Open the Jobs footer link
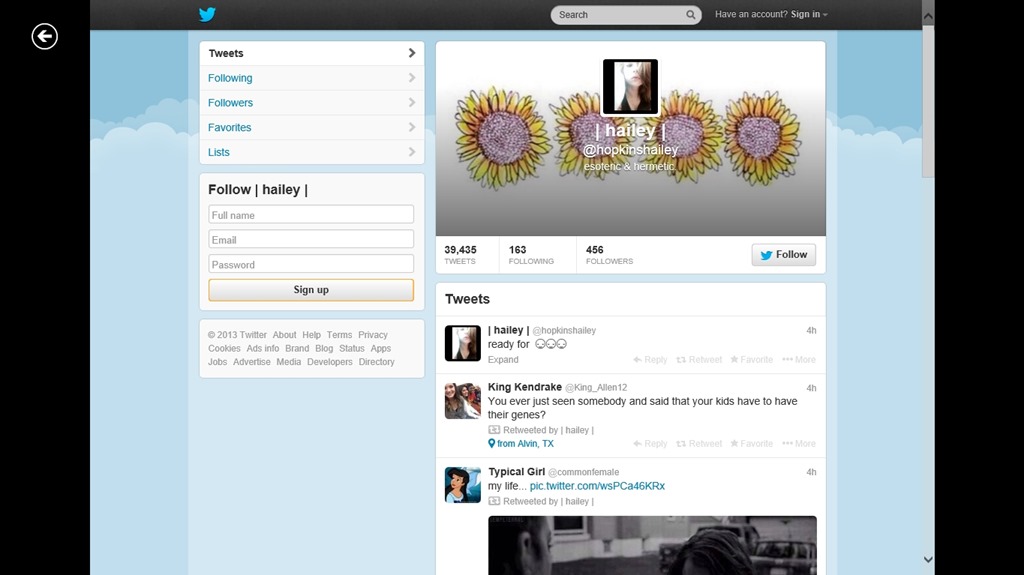 coord(217,362)
